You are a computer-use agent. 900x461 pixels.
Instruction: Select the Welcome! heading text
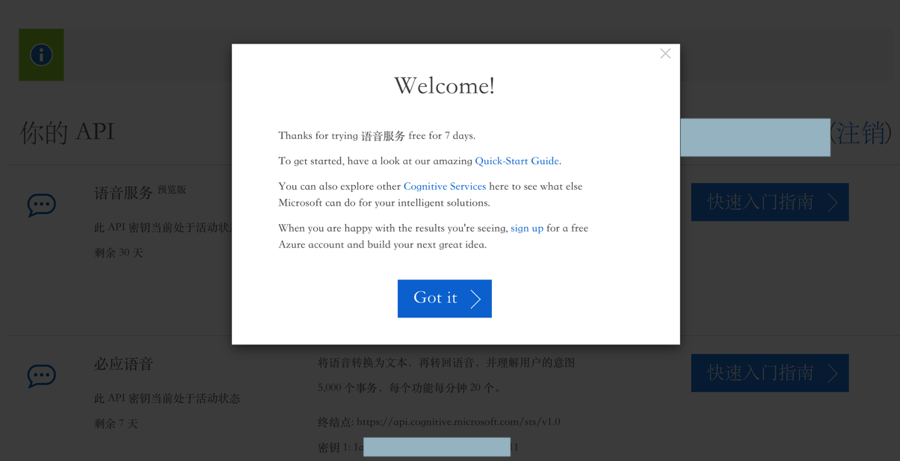[x=444, y=86]
